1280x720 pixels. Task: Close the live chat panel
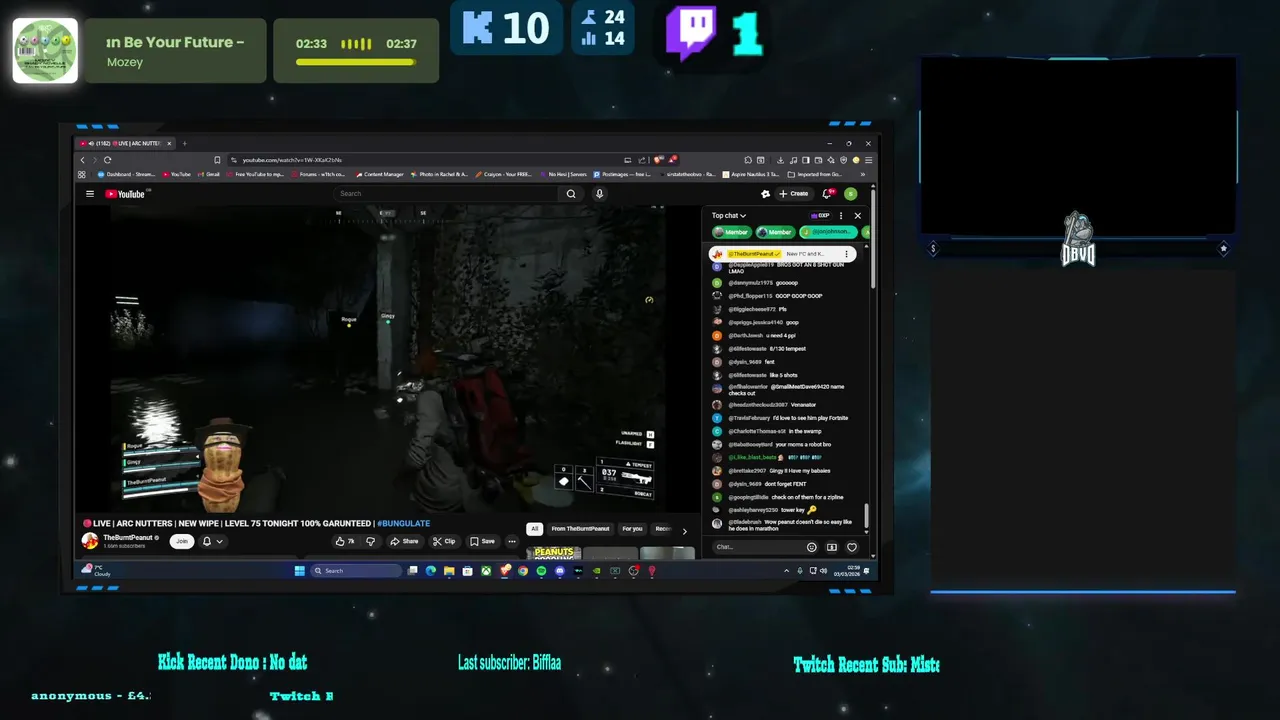(x=857, y=215)
